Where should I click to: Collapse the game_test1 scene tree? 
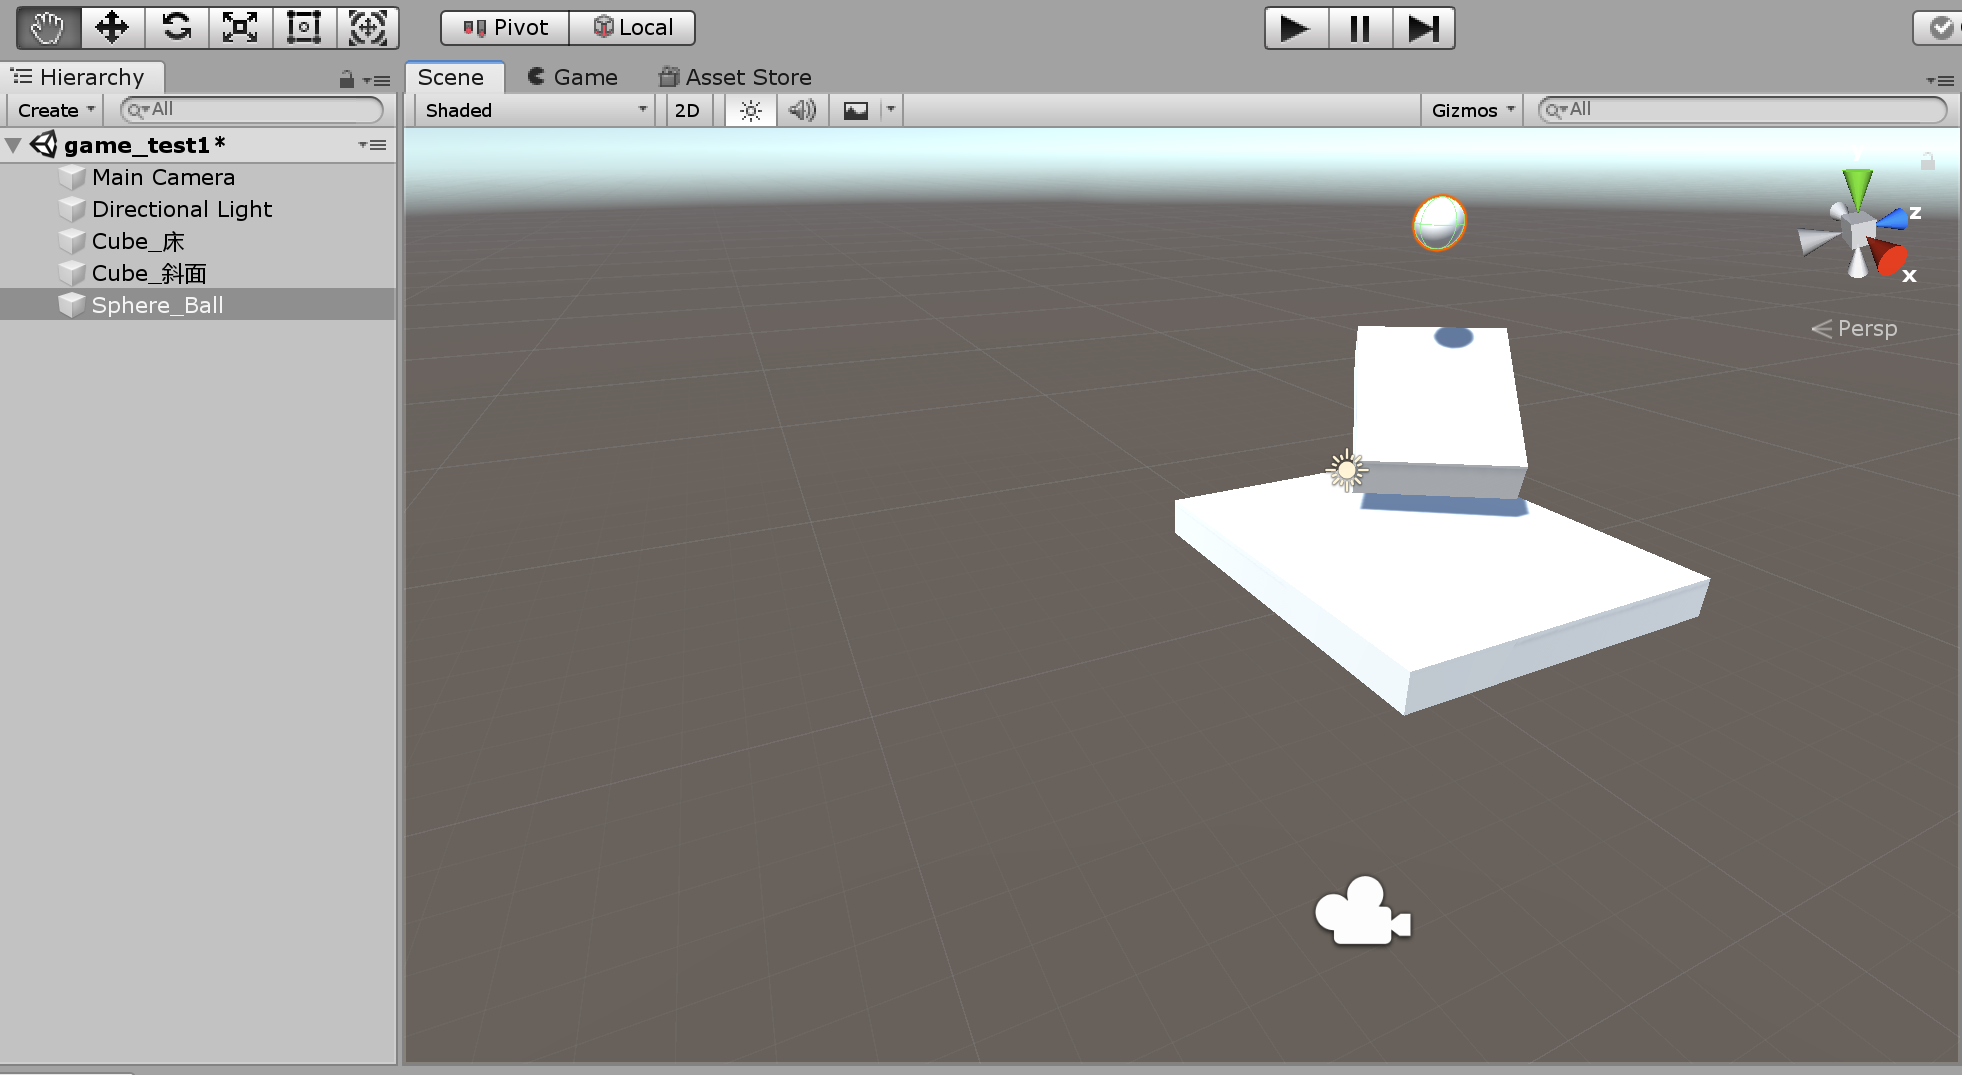[14, 145]
